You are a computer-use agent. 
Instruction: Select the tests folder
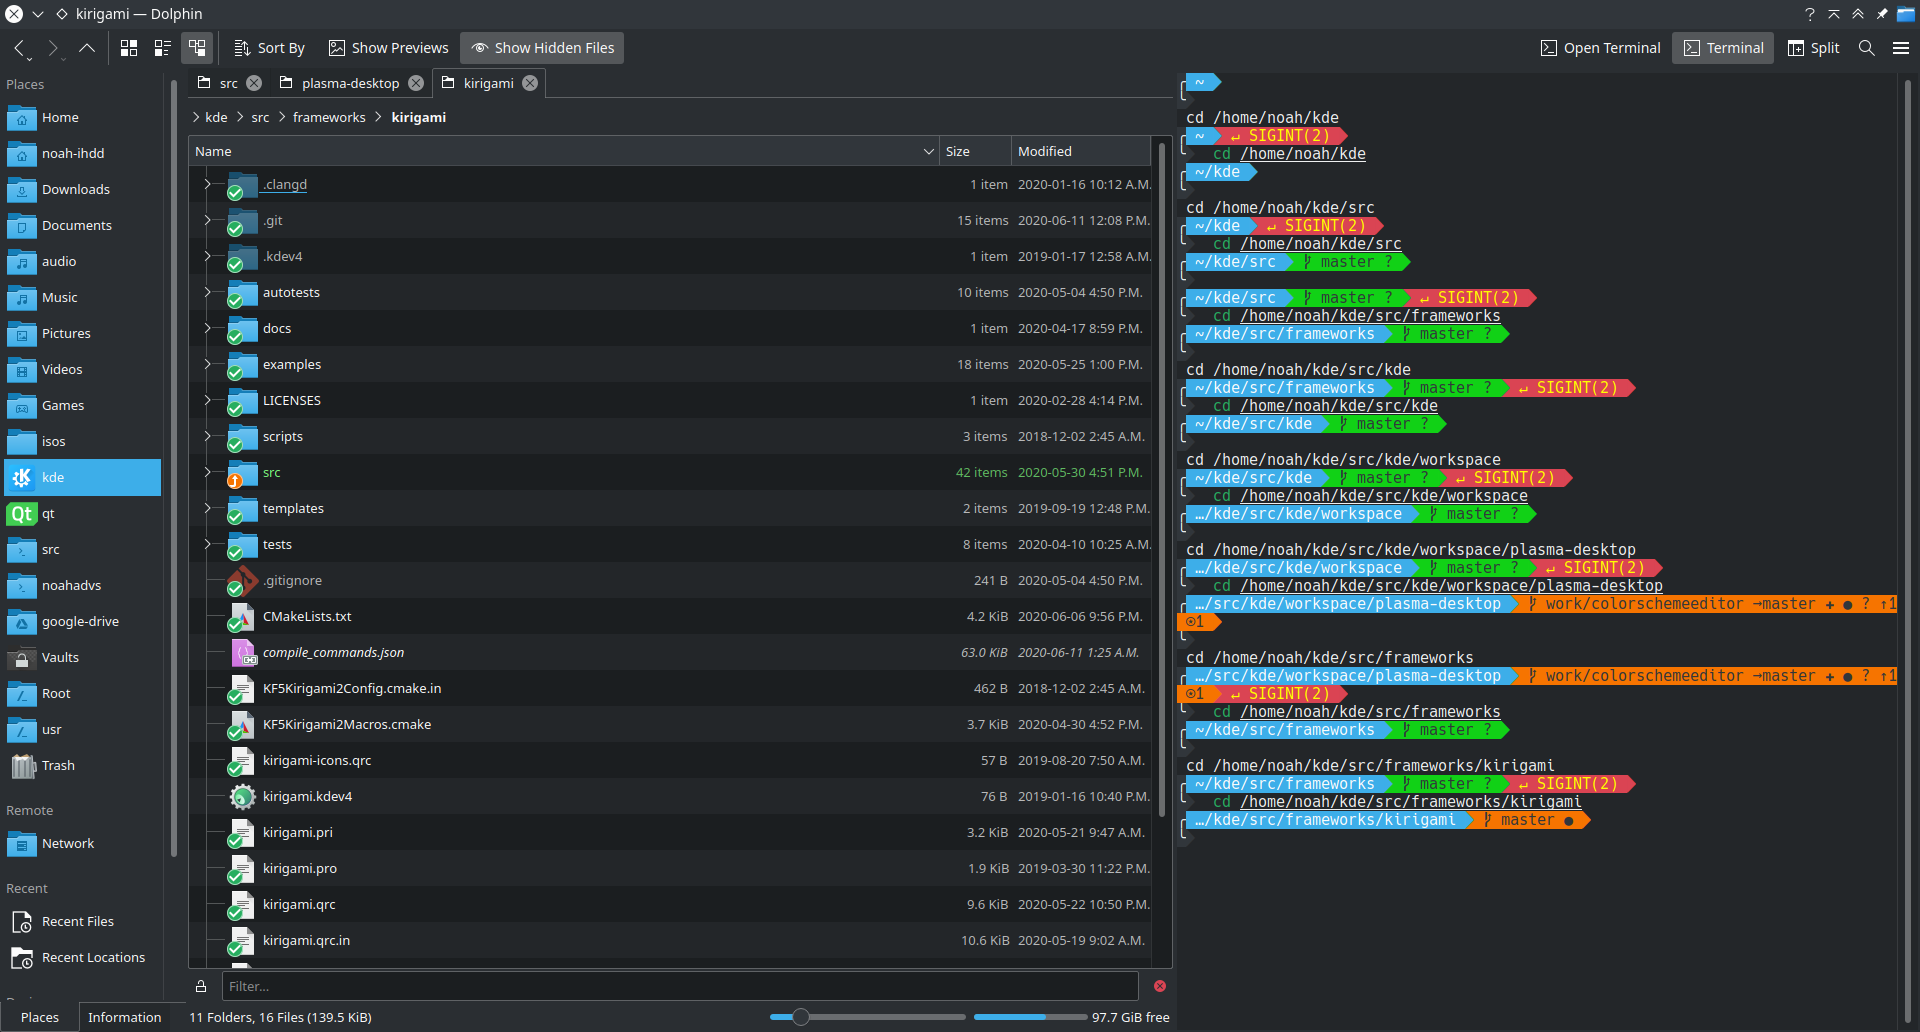277,544
